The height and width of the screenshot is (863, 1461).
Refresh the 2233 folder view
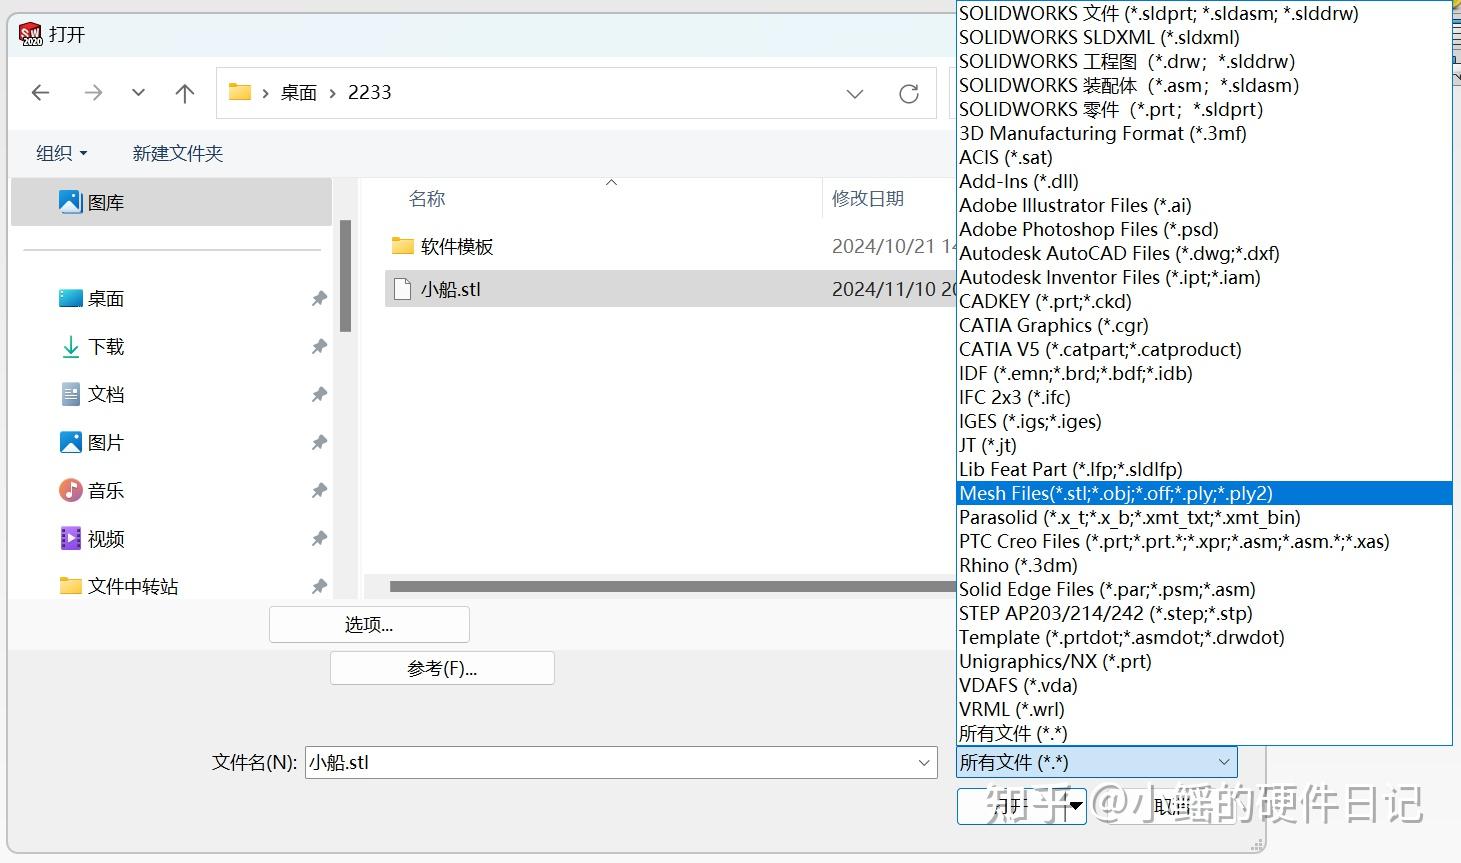point(909,93)
